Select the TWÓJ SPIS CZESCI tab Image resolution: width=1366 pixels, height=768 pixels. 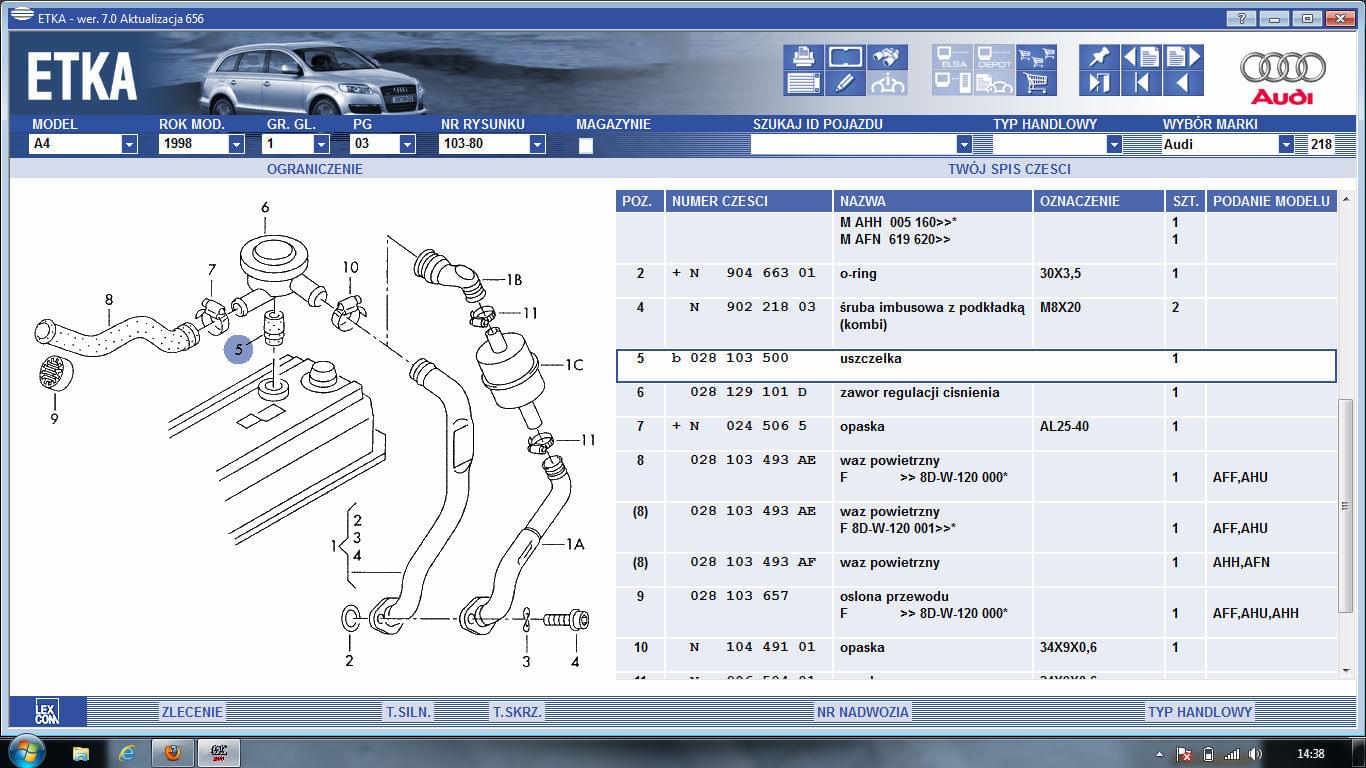(x=1009, y=169)
